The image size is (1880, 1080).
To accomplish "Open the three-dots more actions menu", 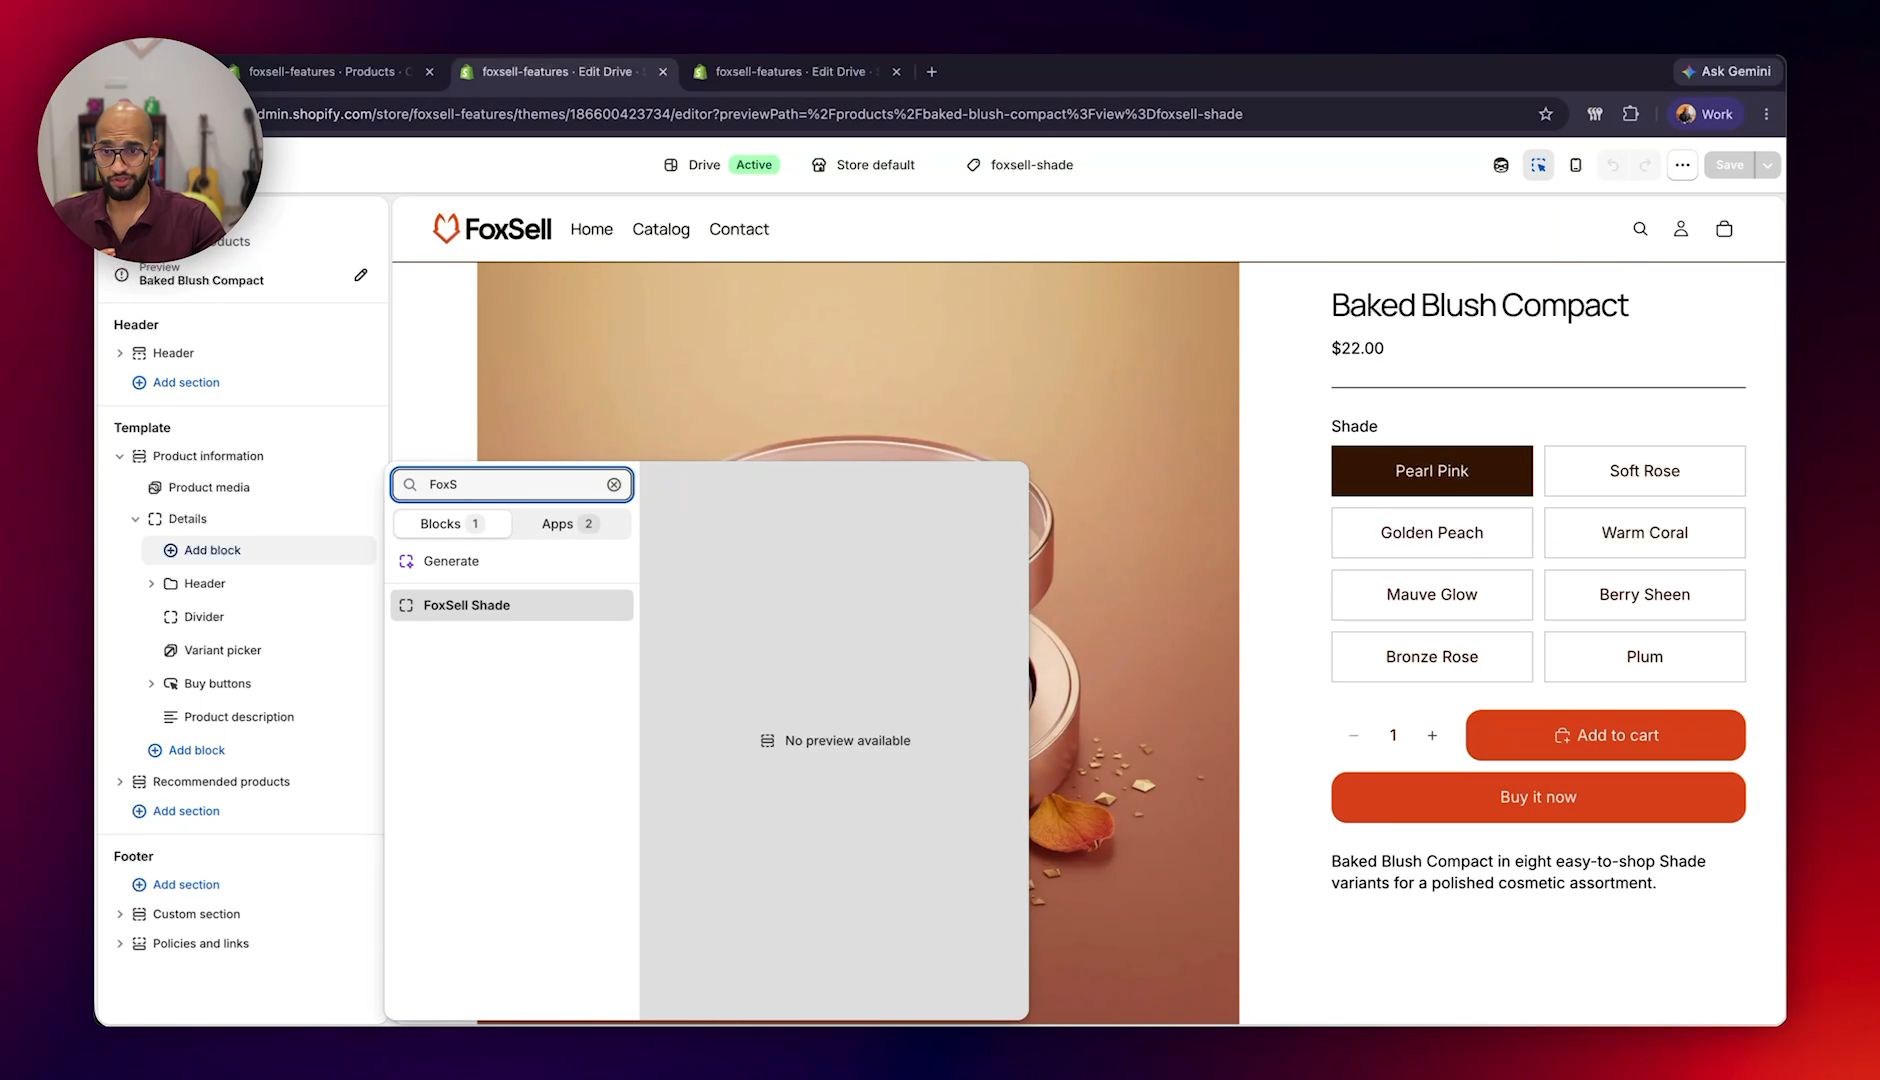I will (x=1683, y=165).
